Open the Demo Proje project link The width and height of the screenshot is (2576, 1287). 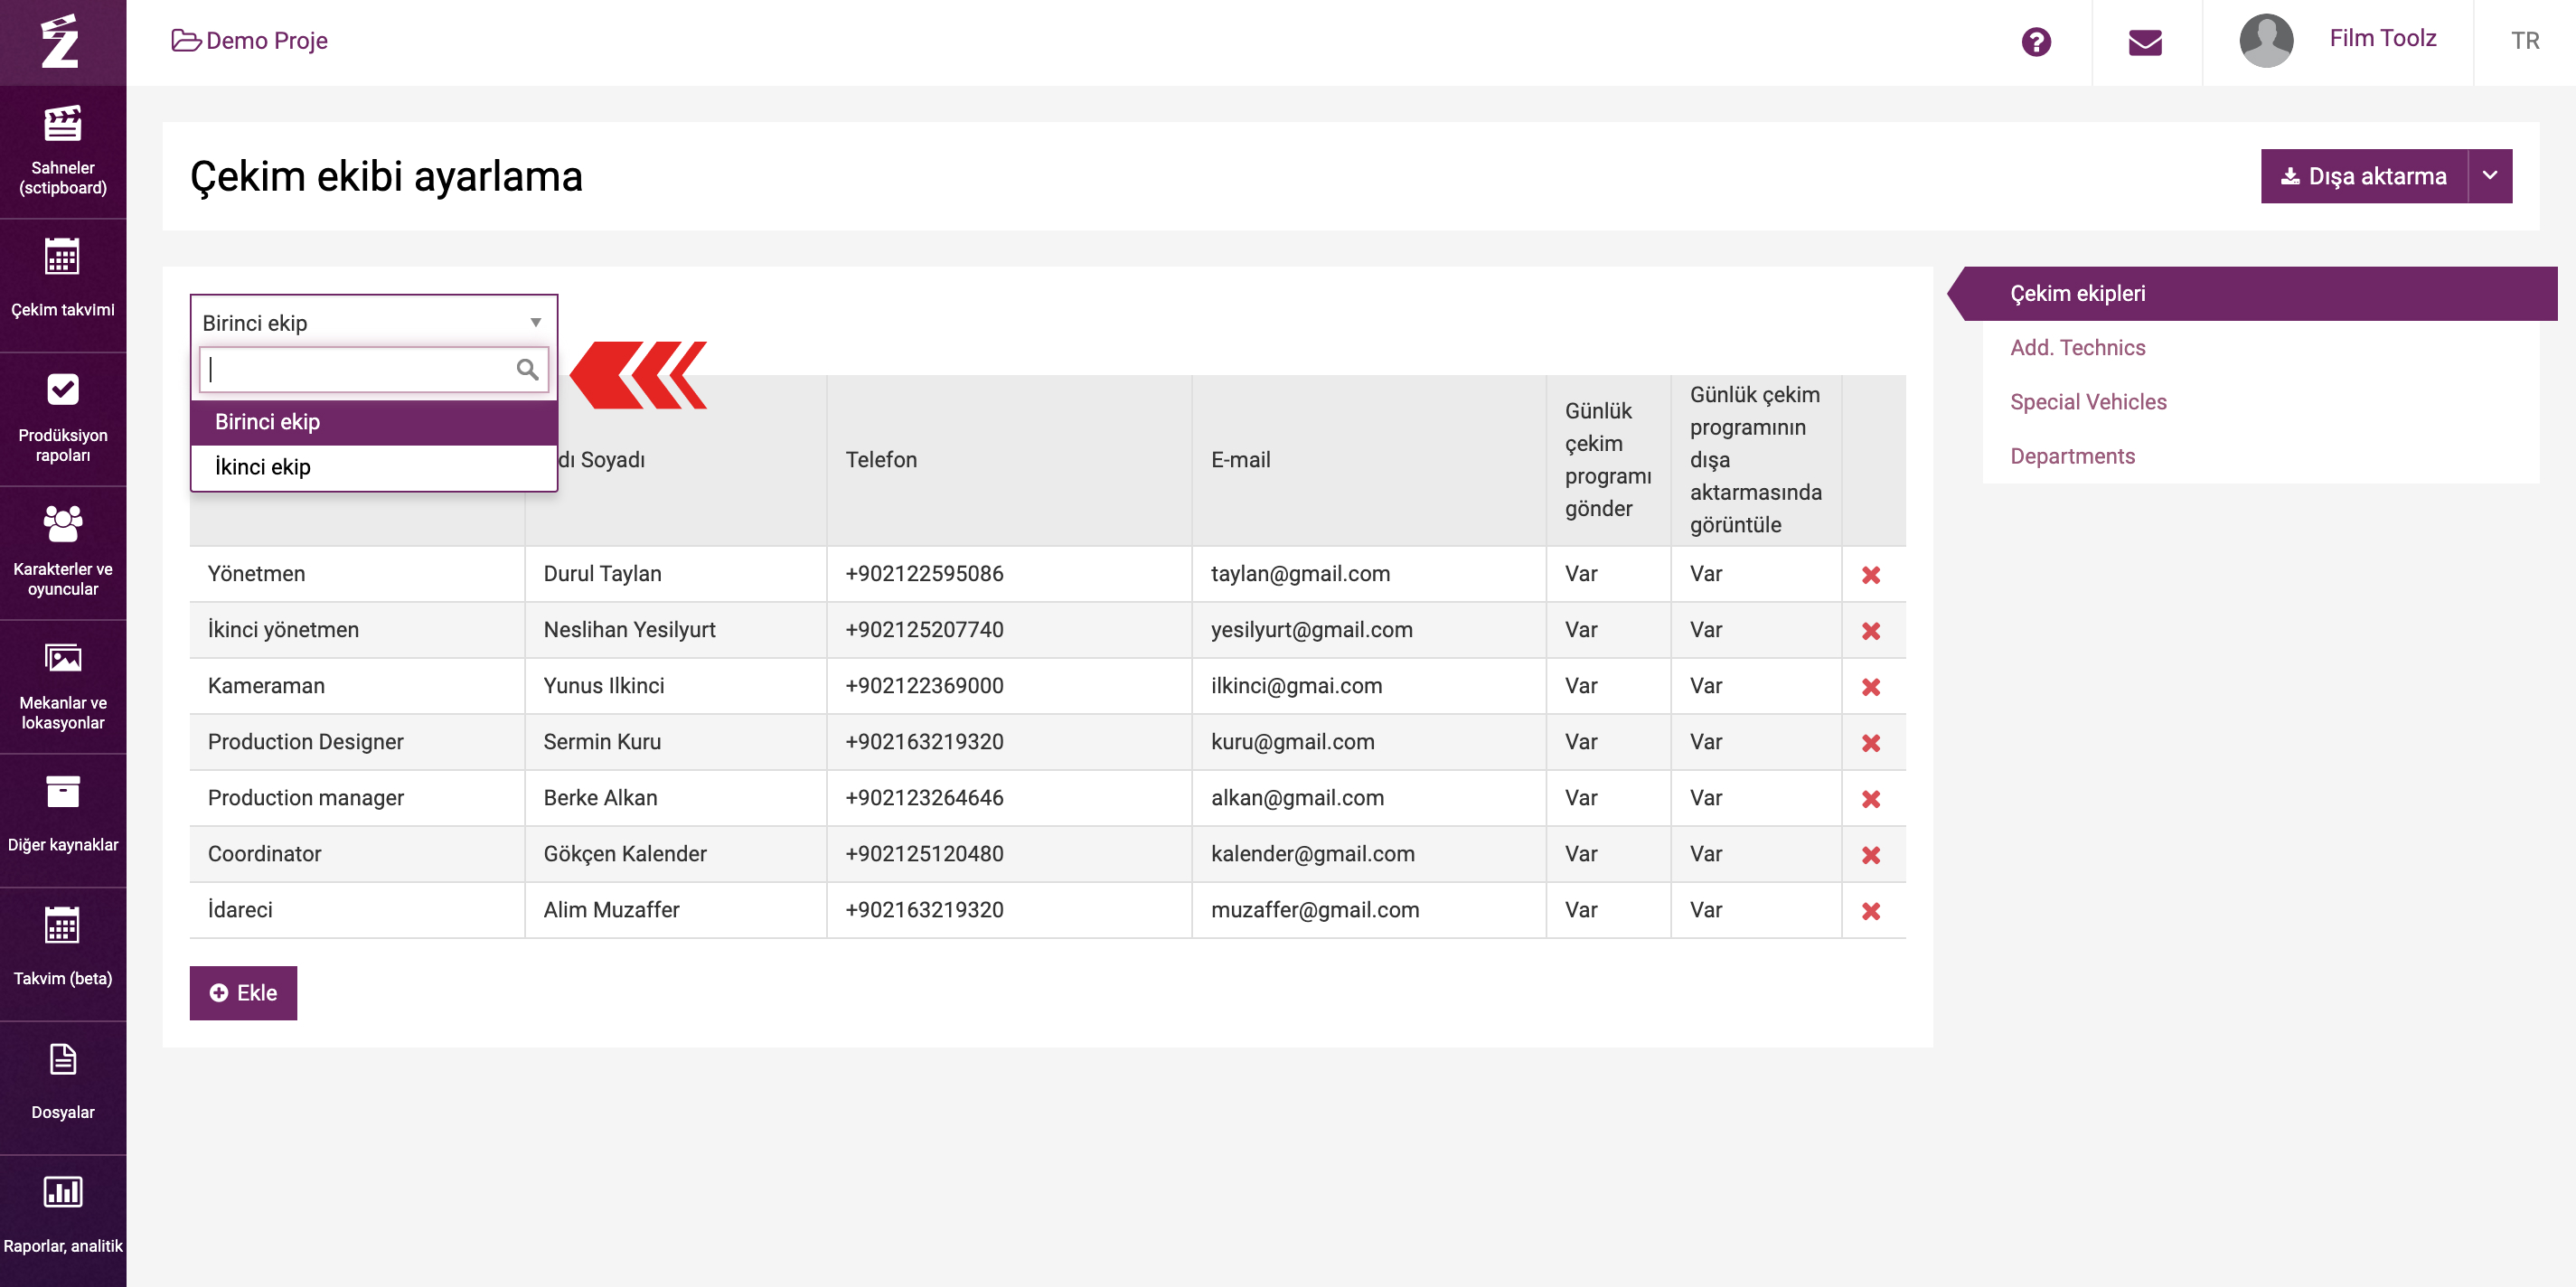[x=250, y=41]
